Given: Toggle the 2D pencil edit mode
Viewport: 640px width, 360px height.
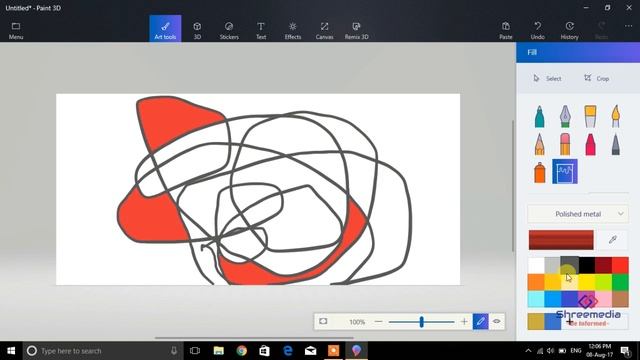Looking at the screenshot, I should [x=480, y=322].
